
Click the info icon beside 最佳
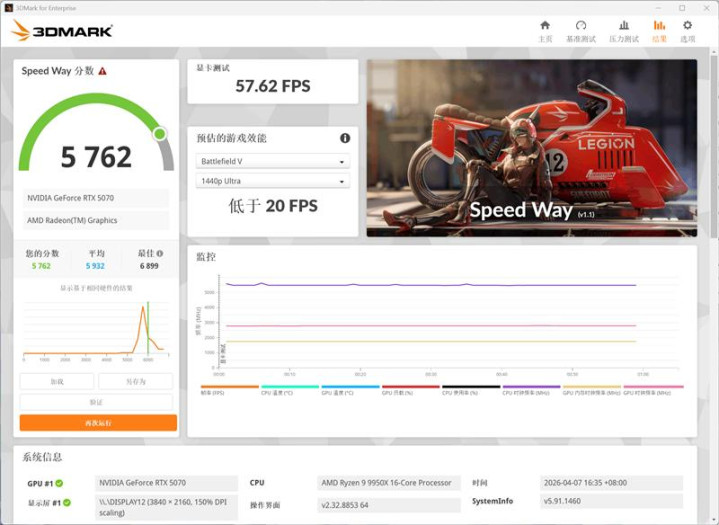coord(160,253)
